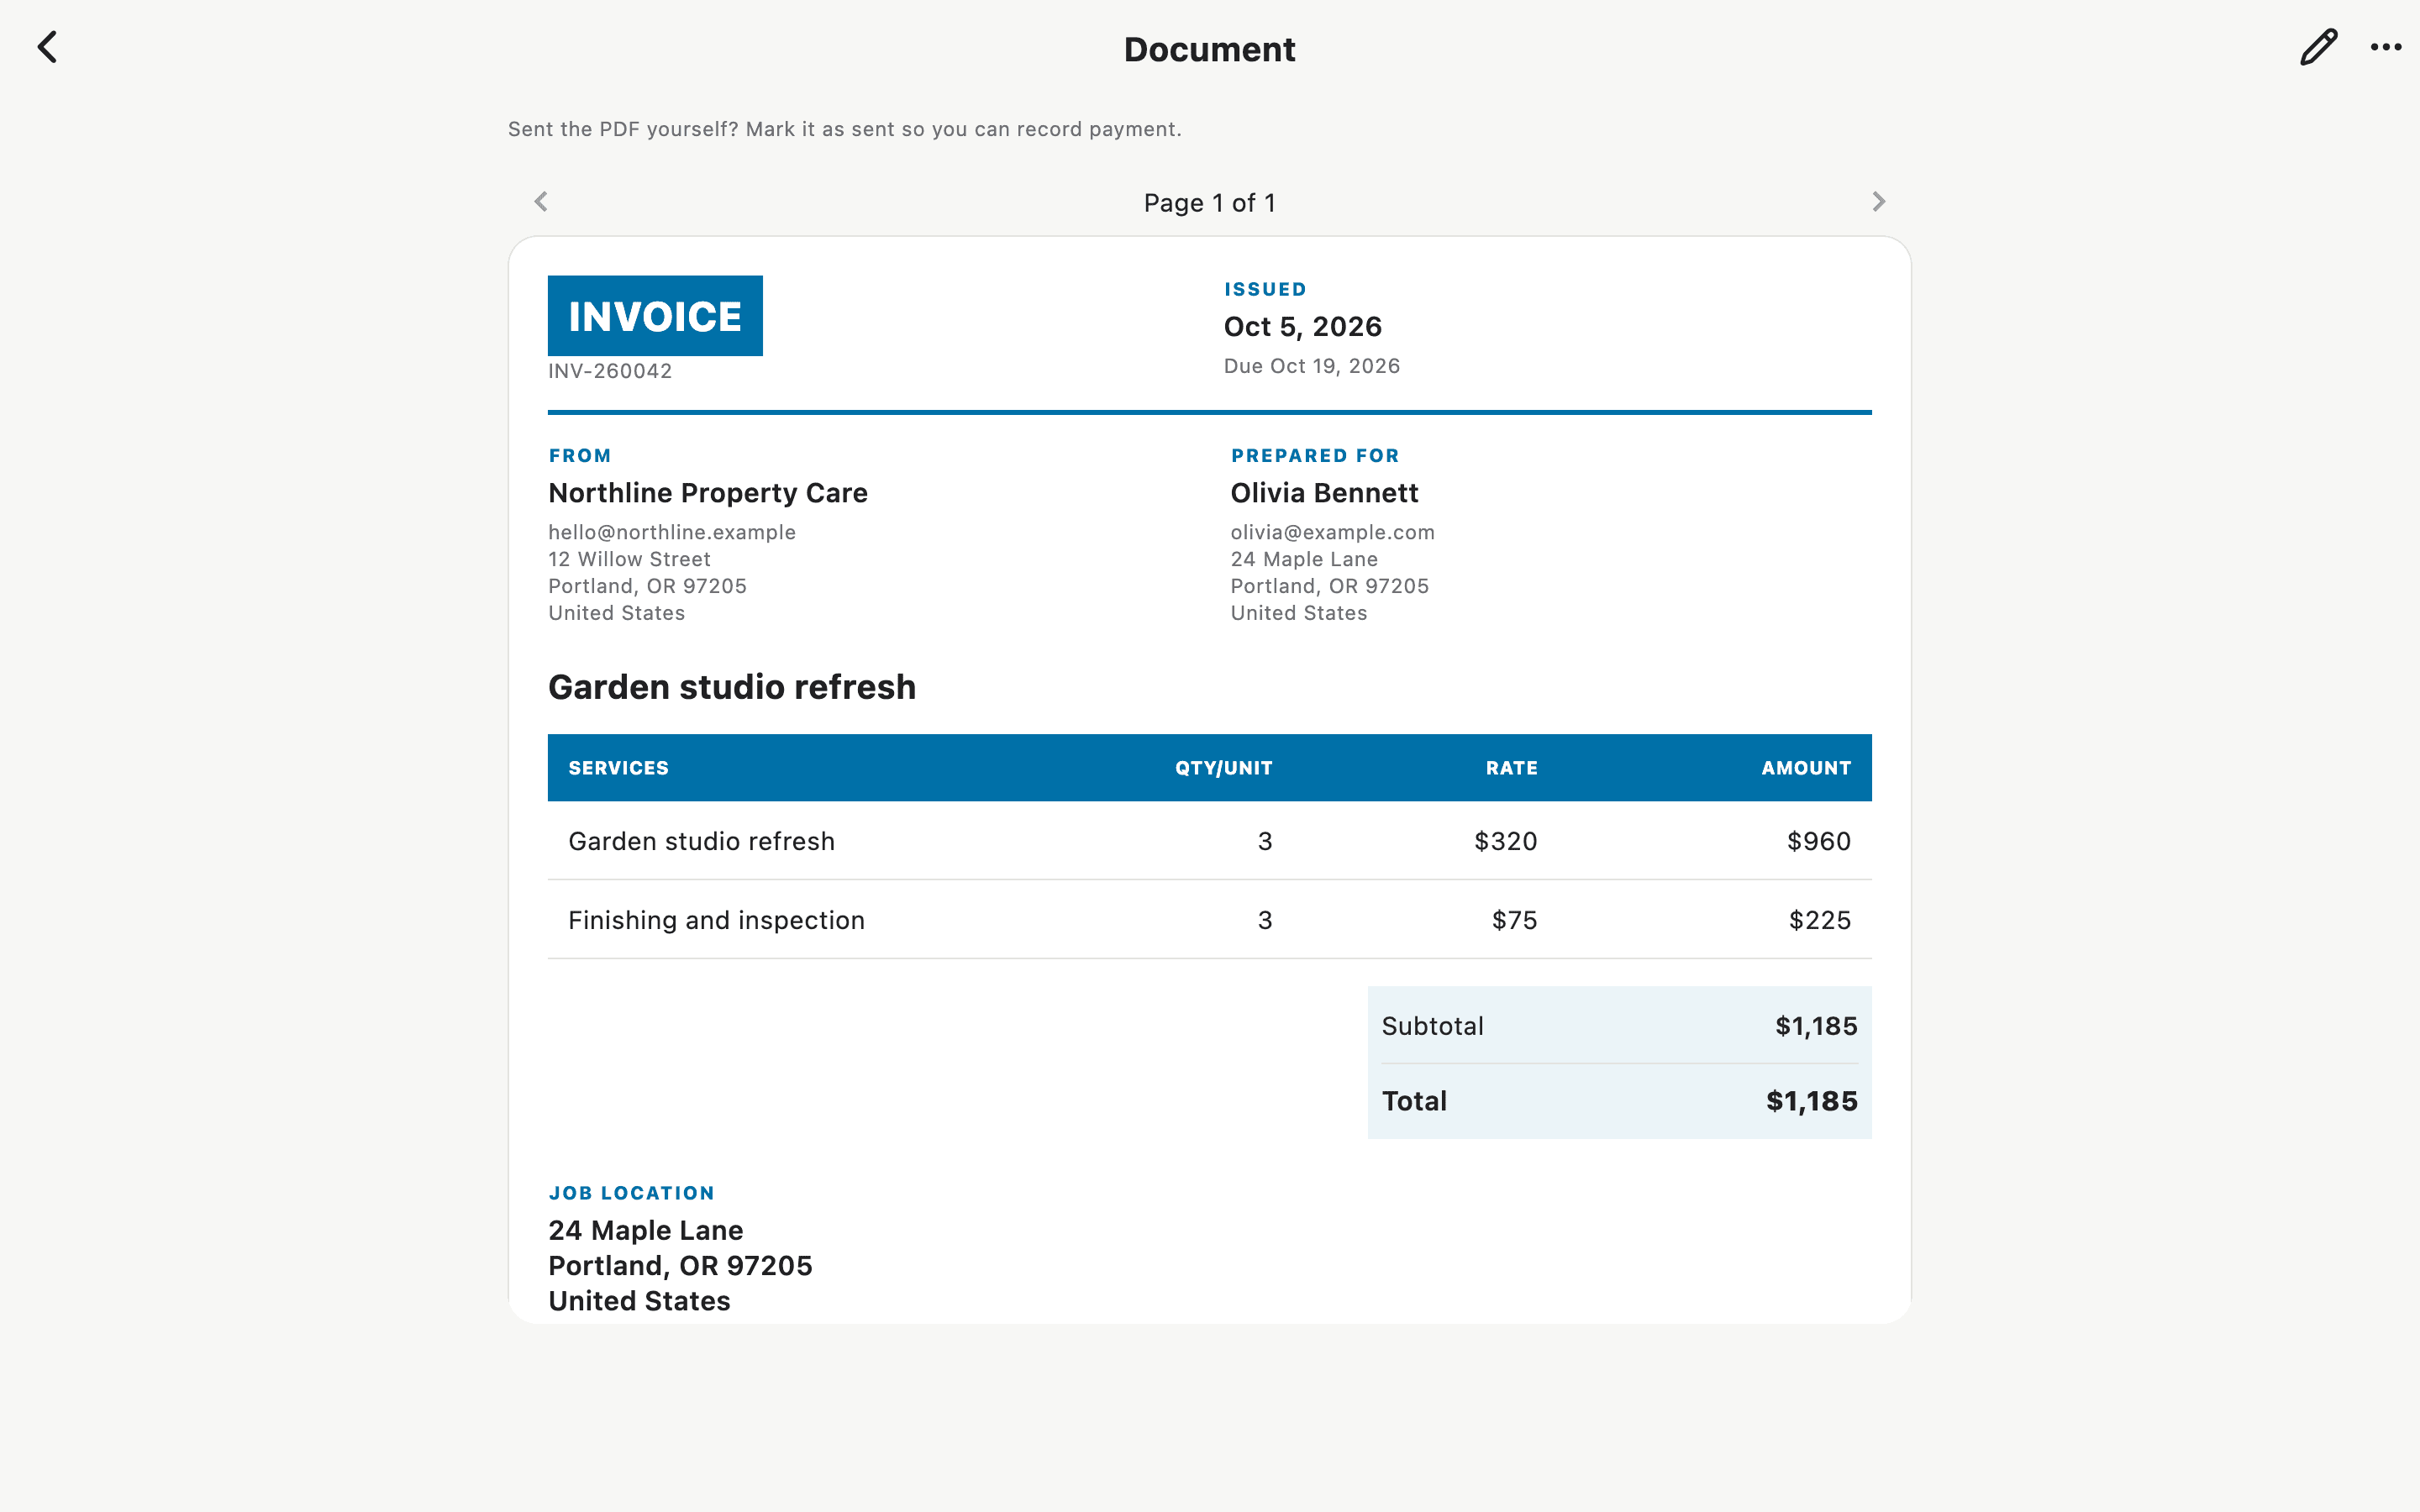Click the FROM label
Viewport: 2420px width, 1512px height.
point(579,455)
